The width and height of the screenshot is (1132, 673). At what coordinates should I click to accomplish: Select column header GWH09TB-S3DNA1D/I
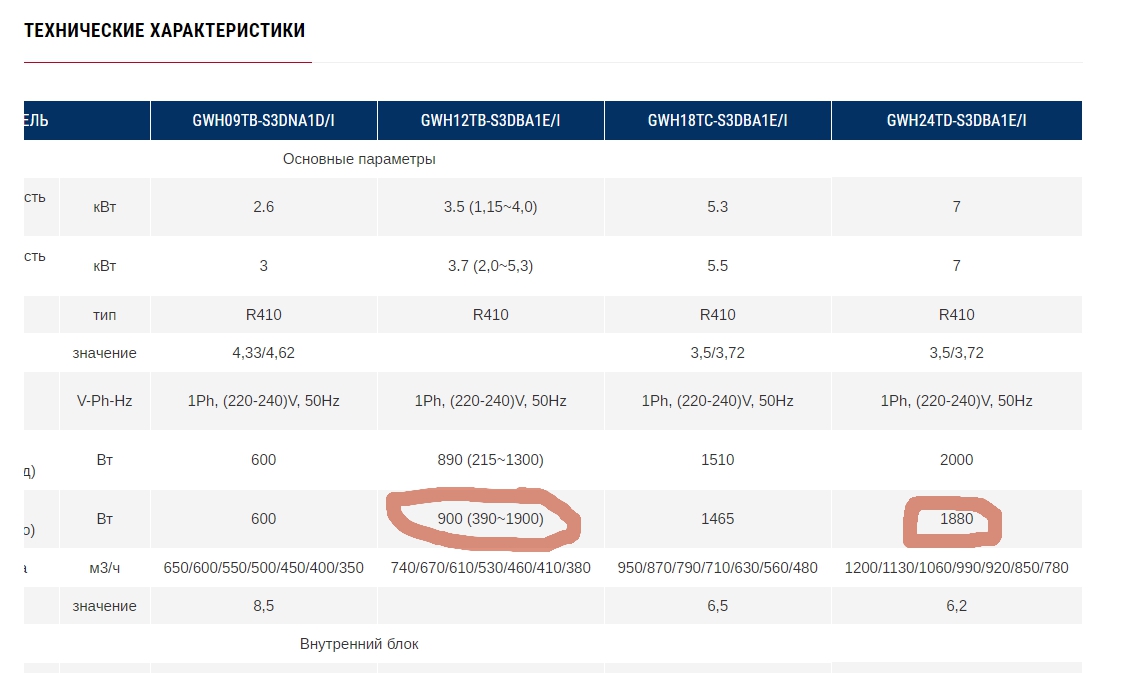click(264, 121)
